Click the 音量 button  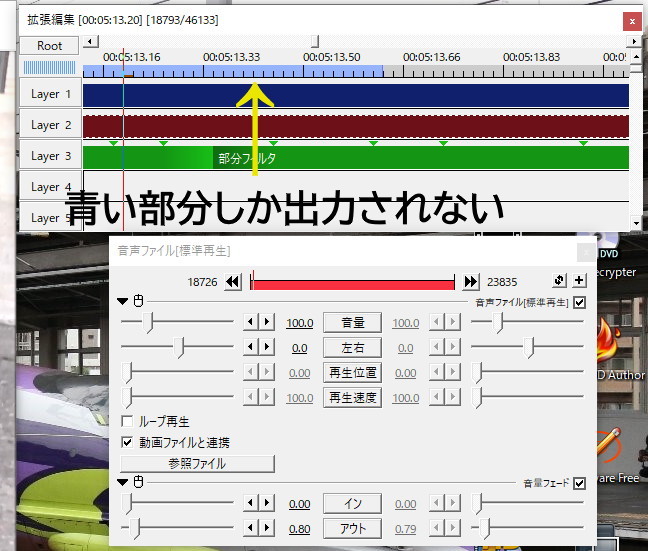tap(352, 322)
